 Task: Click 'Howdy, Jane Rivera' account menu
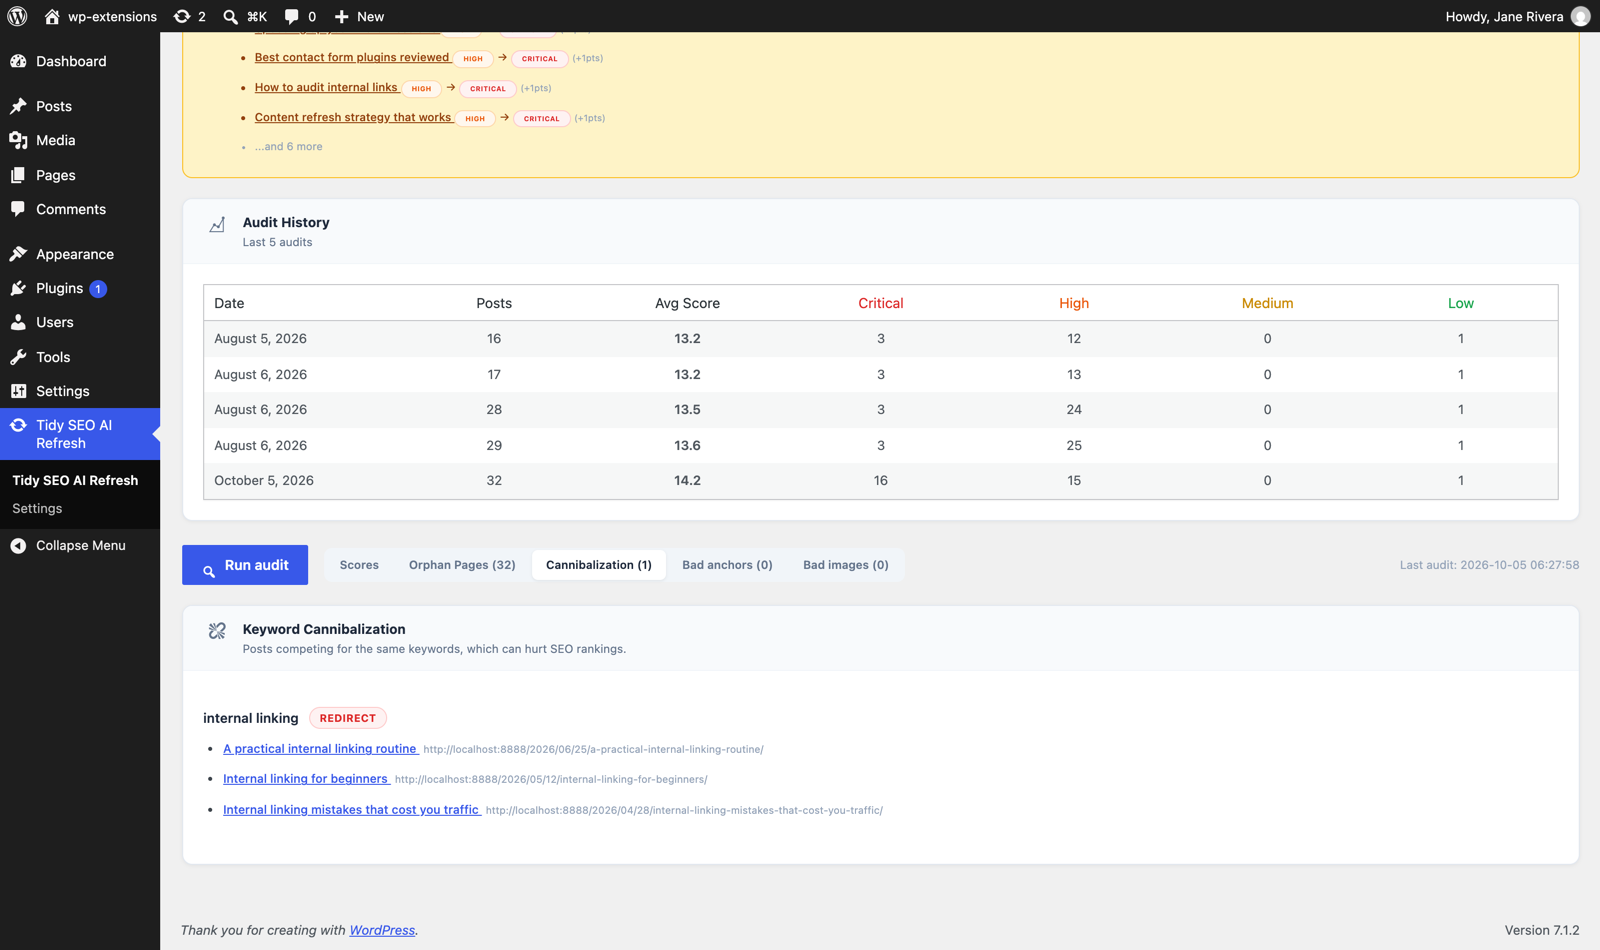point(1517,16)
